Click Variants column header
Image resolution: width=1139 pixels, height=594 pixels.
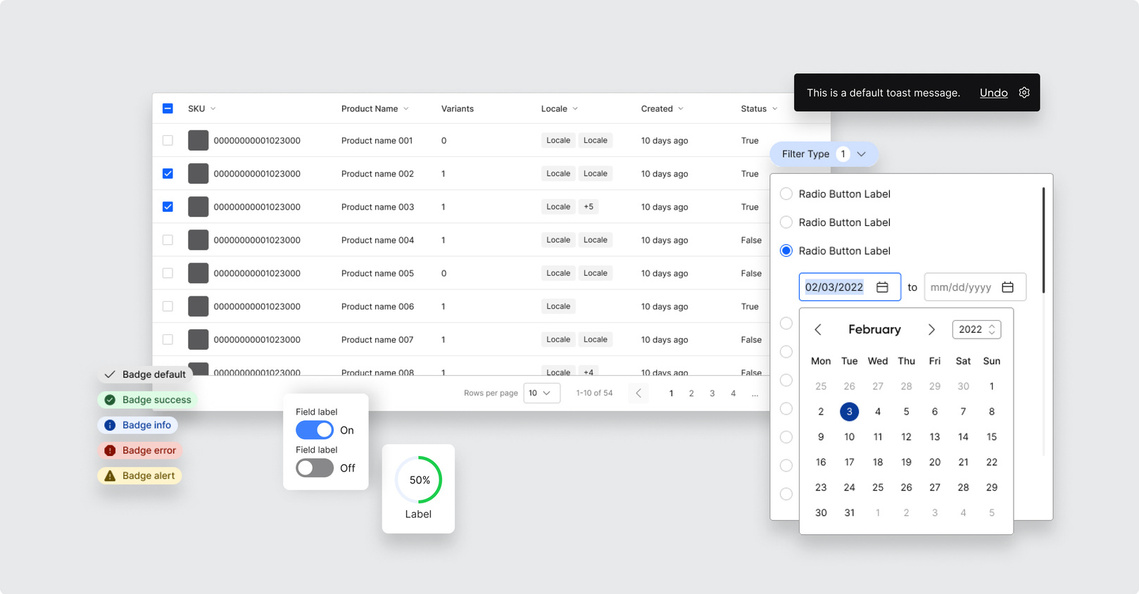[458, 109]
